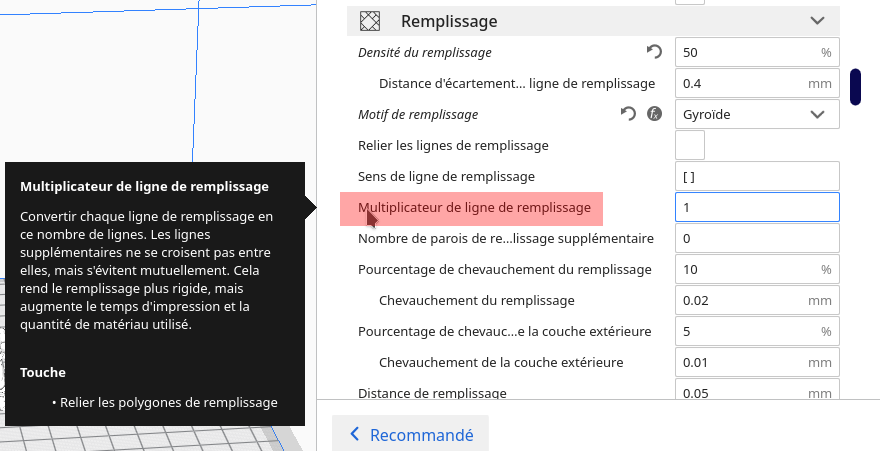Click the fx formula icon beside Motif de remplissage
Screen dimensions: 880x451
pos(654,114)
